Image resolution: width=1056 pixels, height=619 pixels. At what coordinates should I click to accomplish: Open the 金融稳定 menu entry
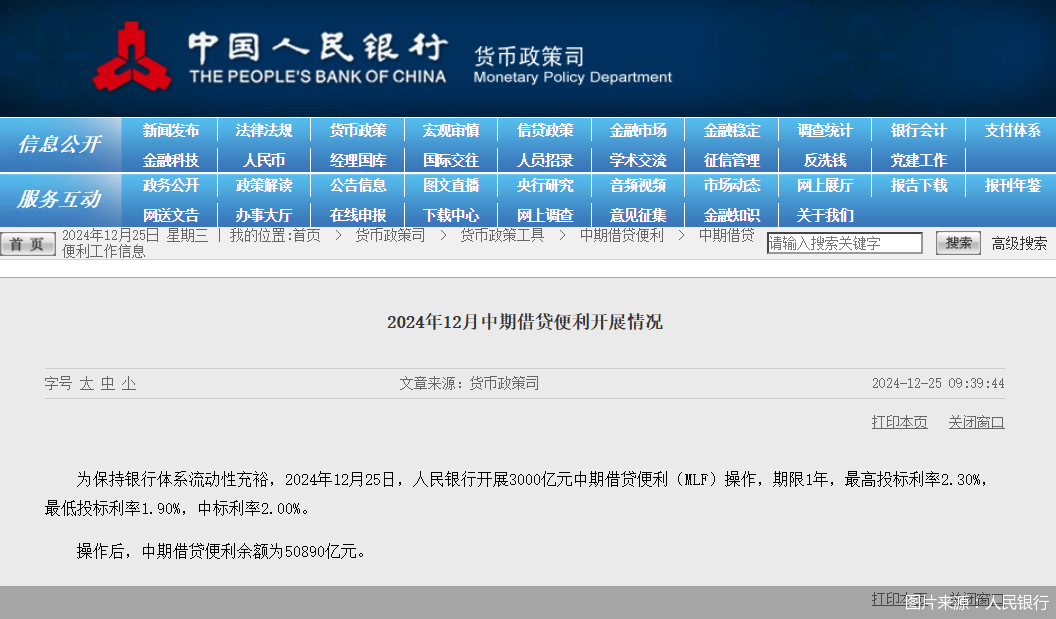[733, 130]
